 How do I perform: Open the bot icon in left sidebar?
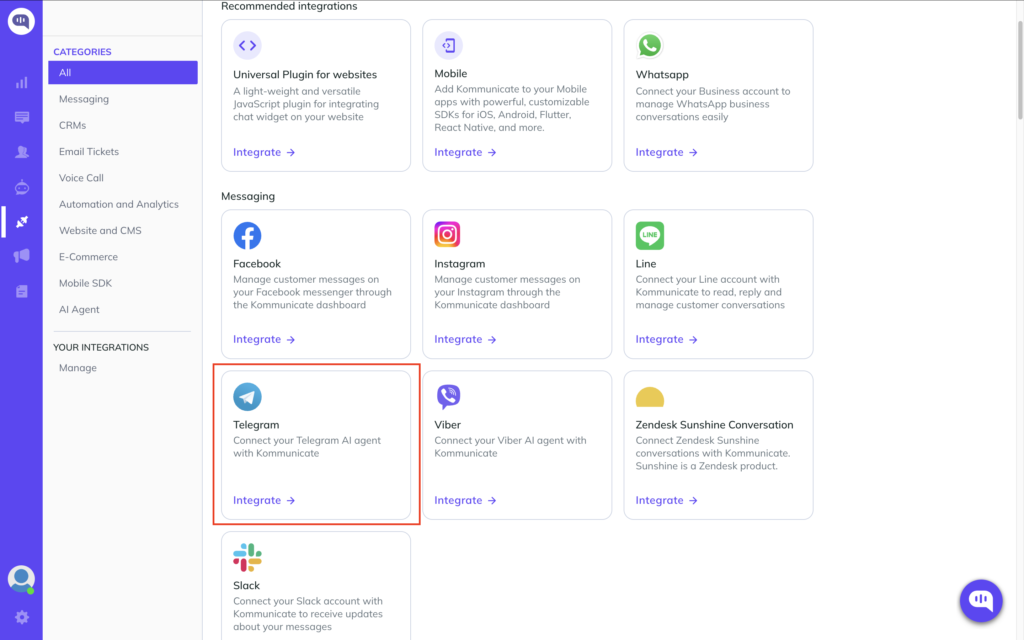pos(21,187)
